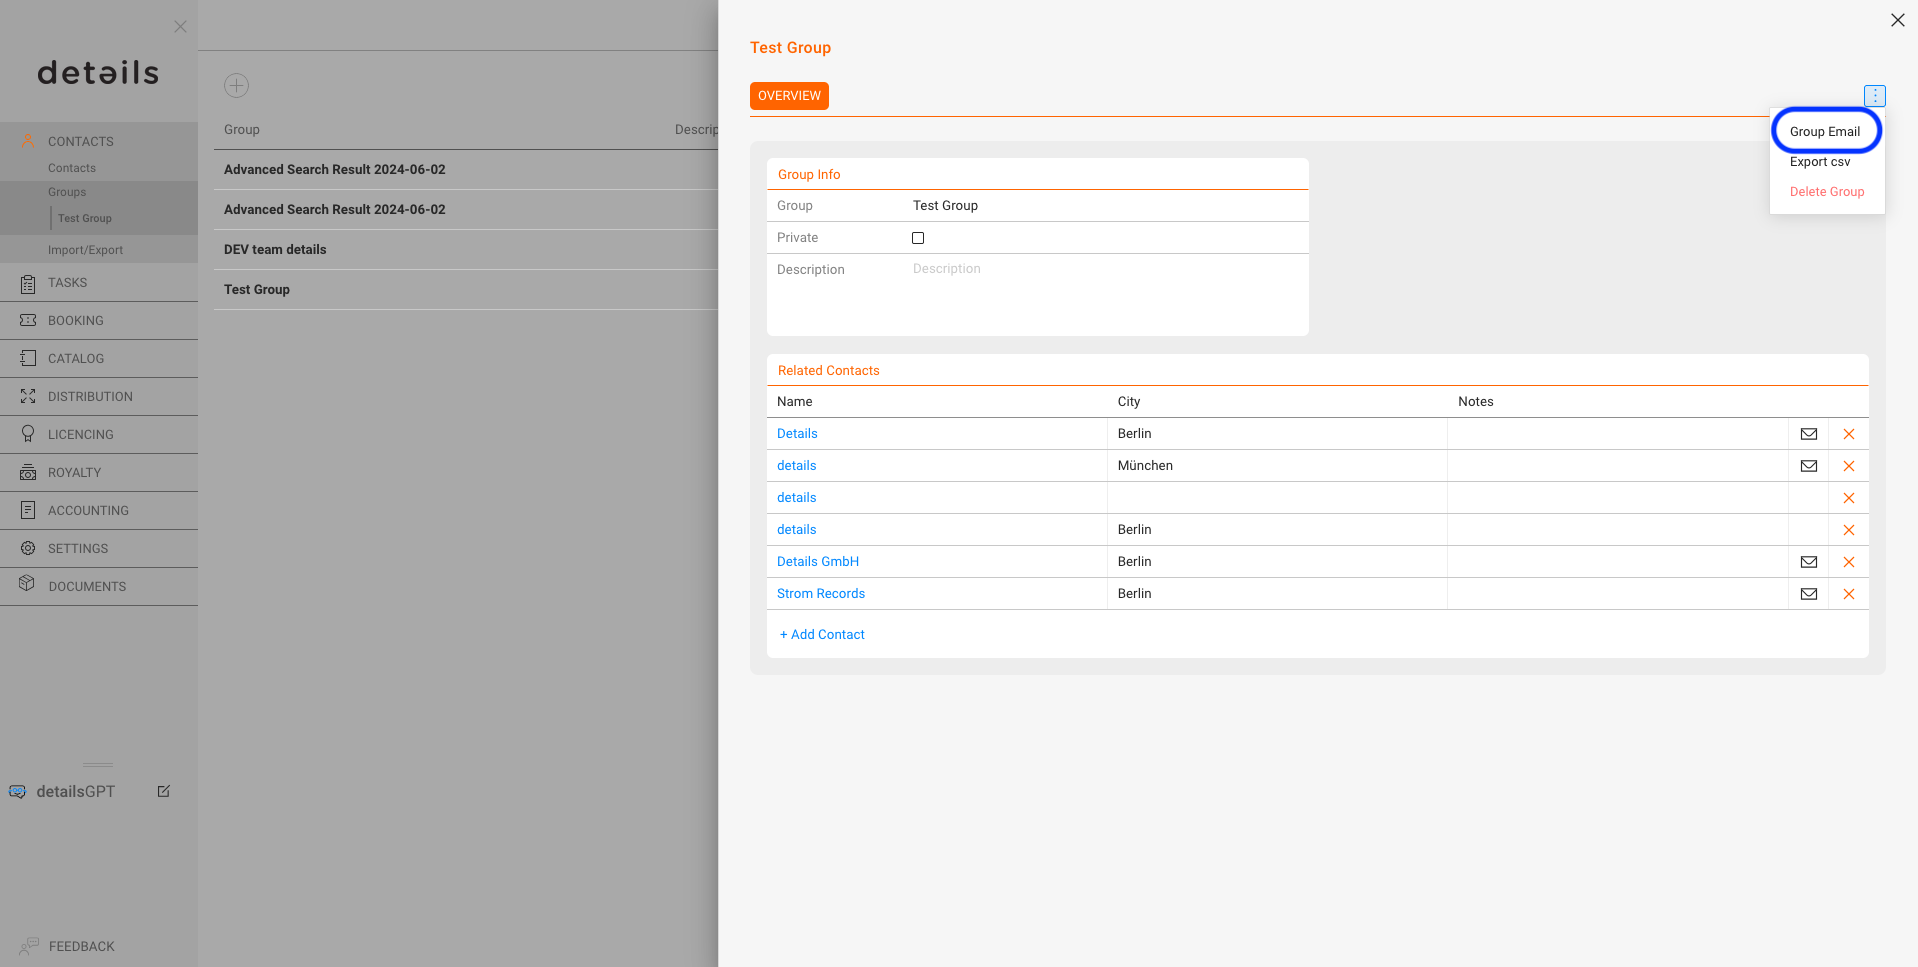Click the add group plus icon
Viewport: 1918px width, 967px height.
coord(236,85)
